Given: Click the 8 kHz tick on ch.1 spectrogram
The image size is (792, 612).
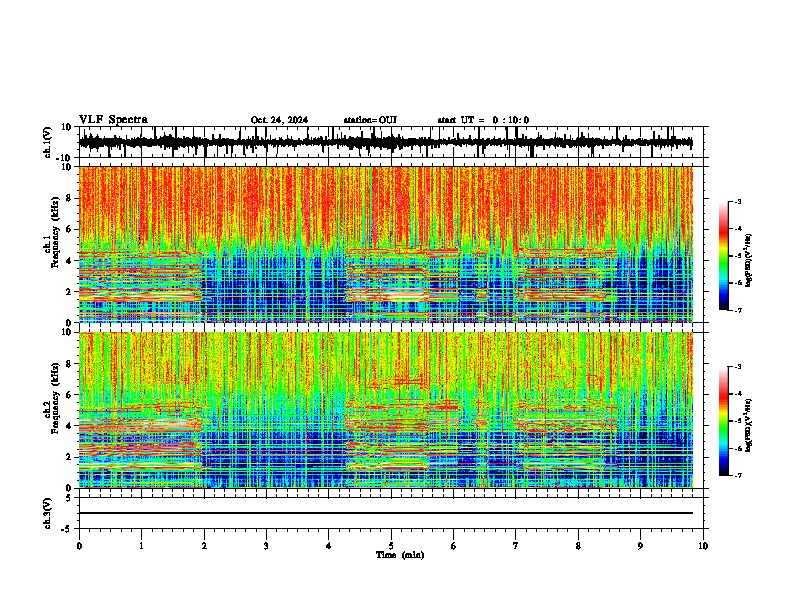Looking at the screenshot, I should click(69, 198).
